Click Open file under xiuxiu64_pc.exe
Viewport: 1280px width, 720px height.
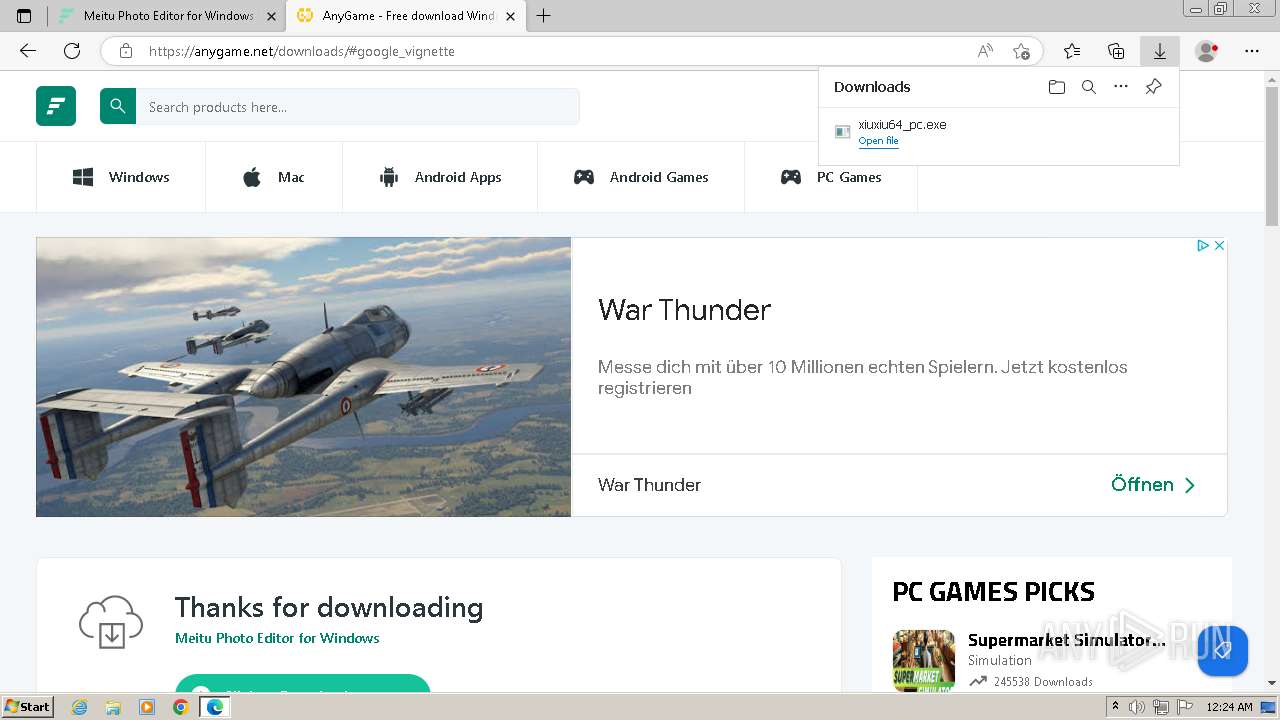[x=878, y=141]
